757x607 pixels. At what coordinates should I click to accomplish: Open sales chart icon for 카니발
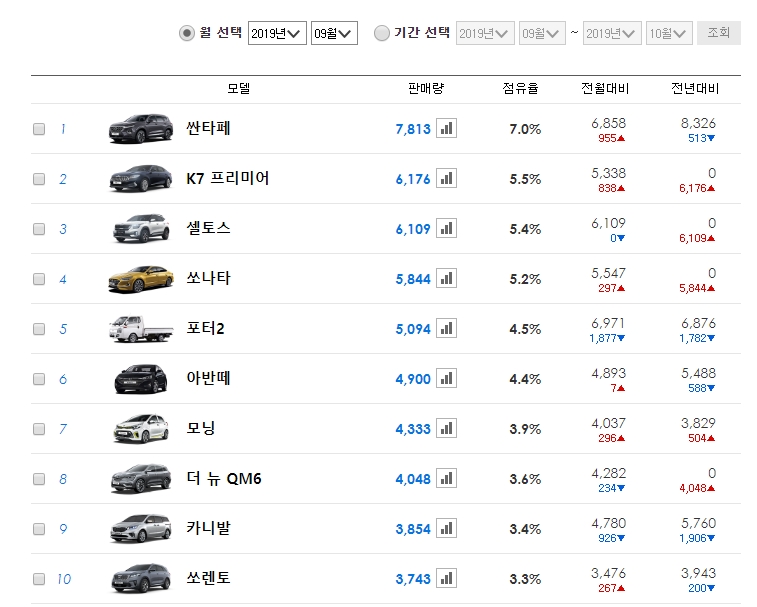446,528
